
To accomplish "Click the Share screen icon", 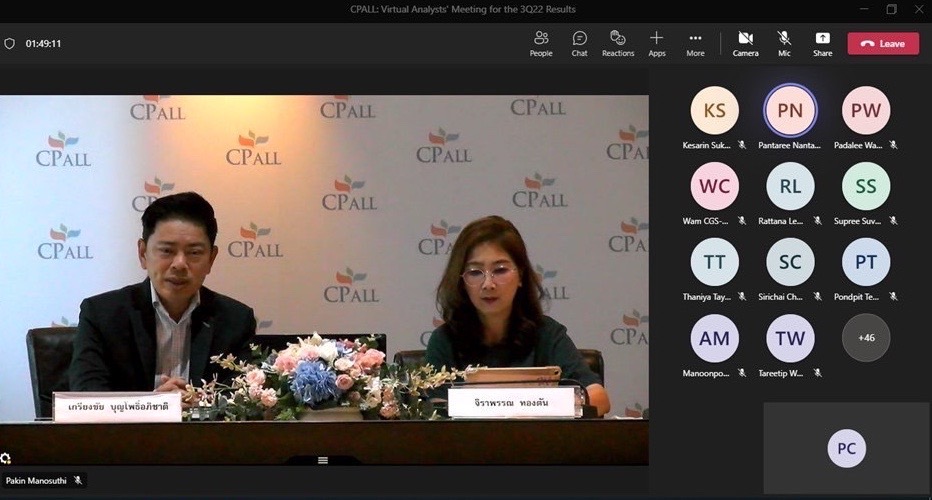I will click(822, 43).
